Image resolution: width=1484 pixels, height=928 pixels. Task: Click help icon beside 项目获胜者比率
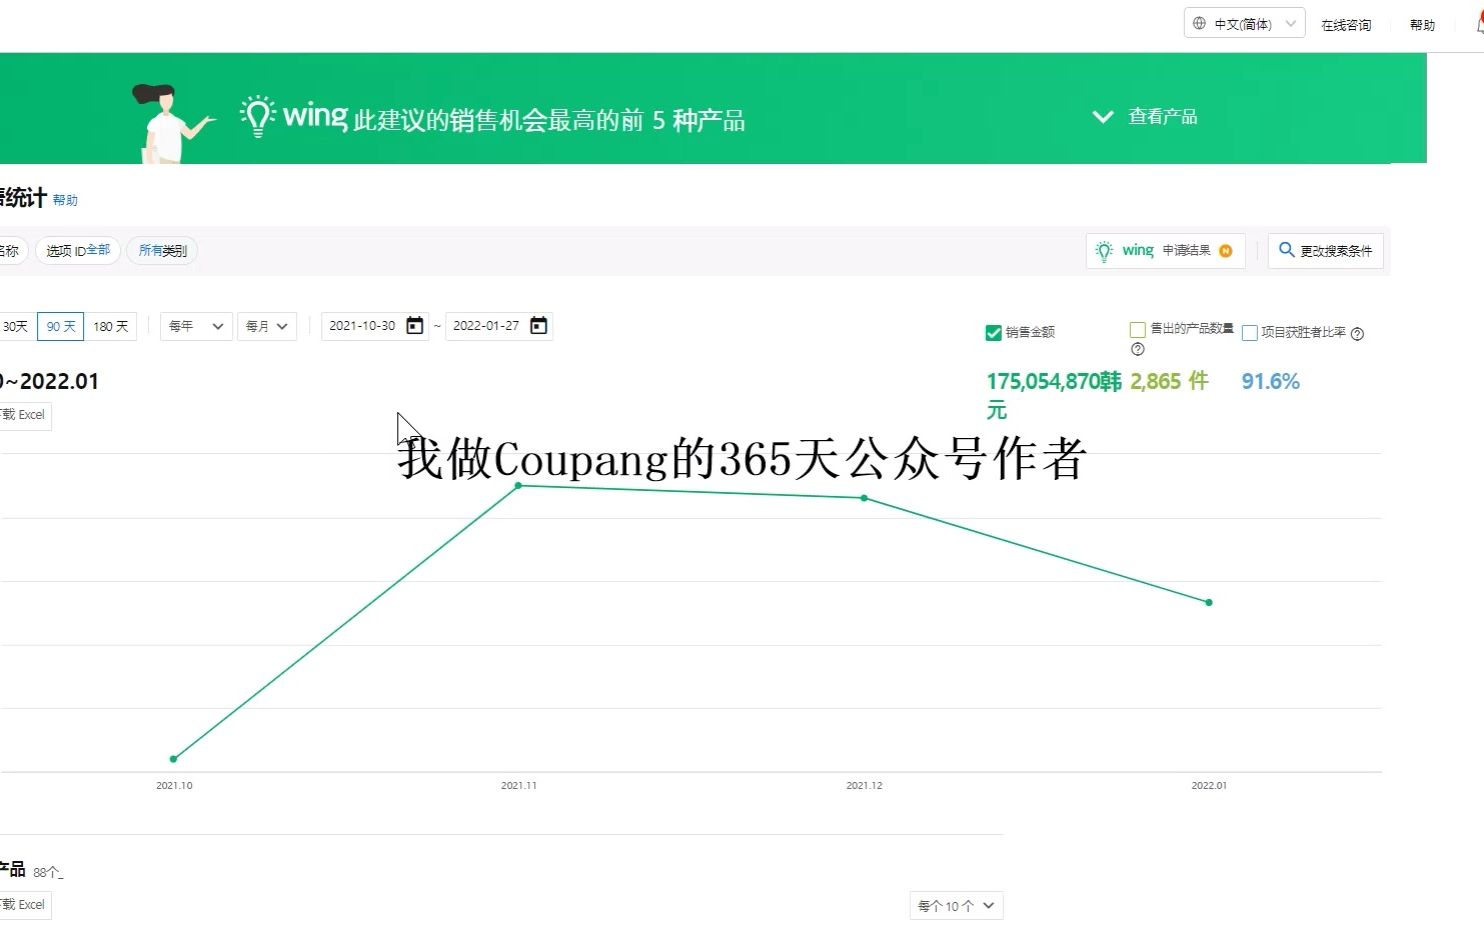[1357, 334]
